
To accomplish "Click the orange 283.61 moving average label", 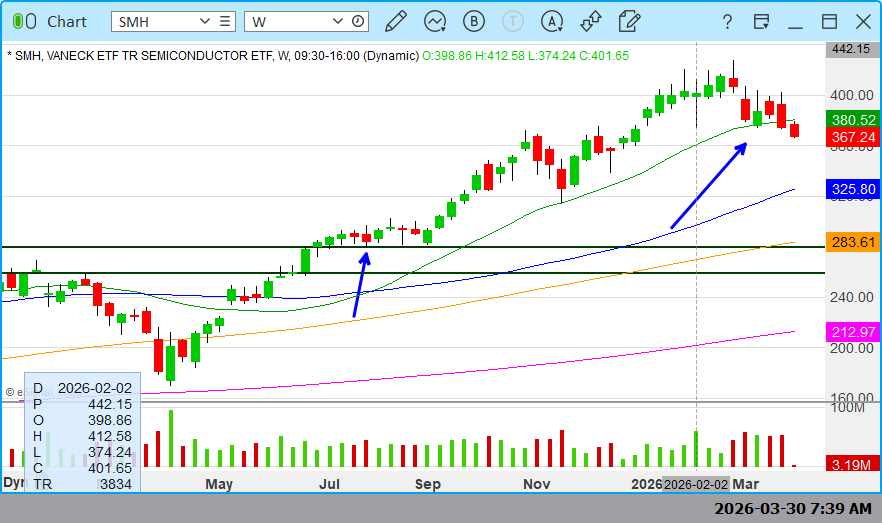I will coord(853,242).
